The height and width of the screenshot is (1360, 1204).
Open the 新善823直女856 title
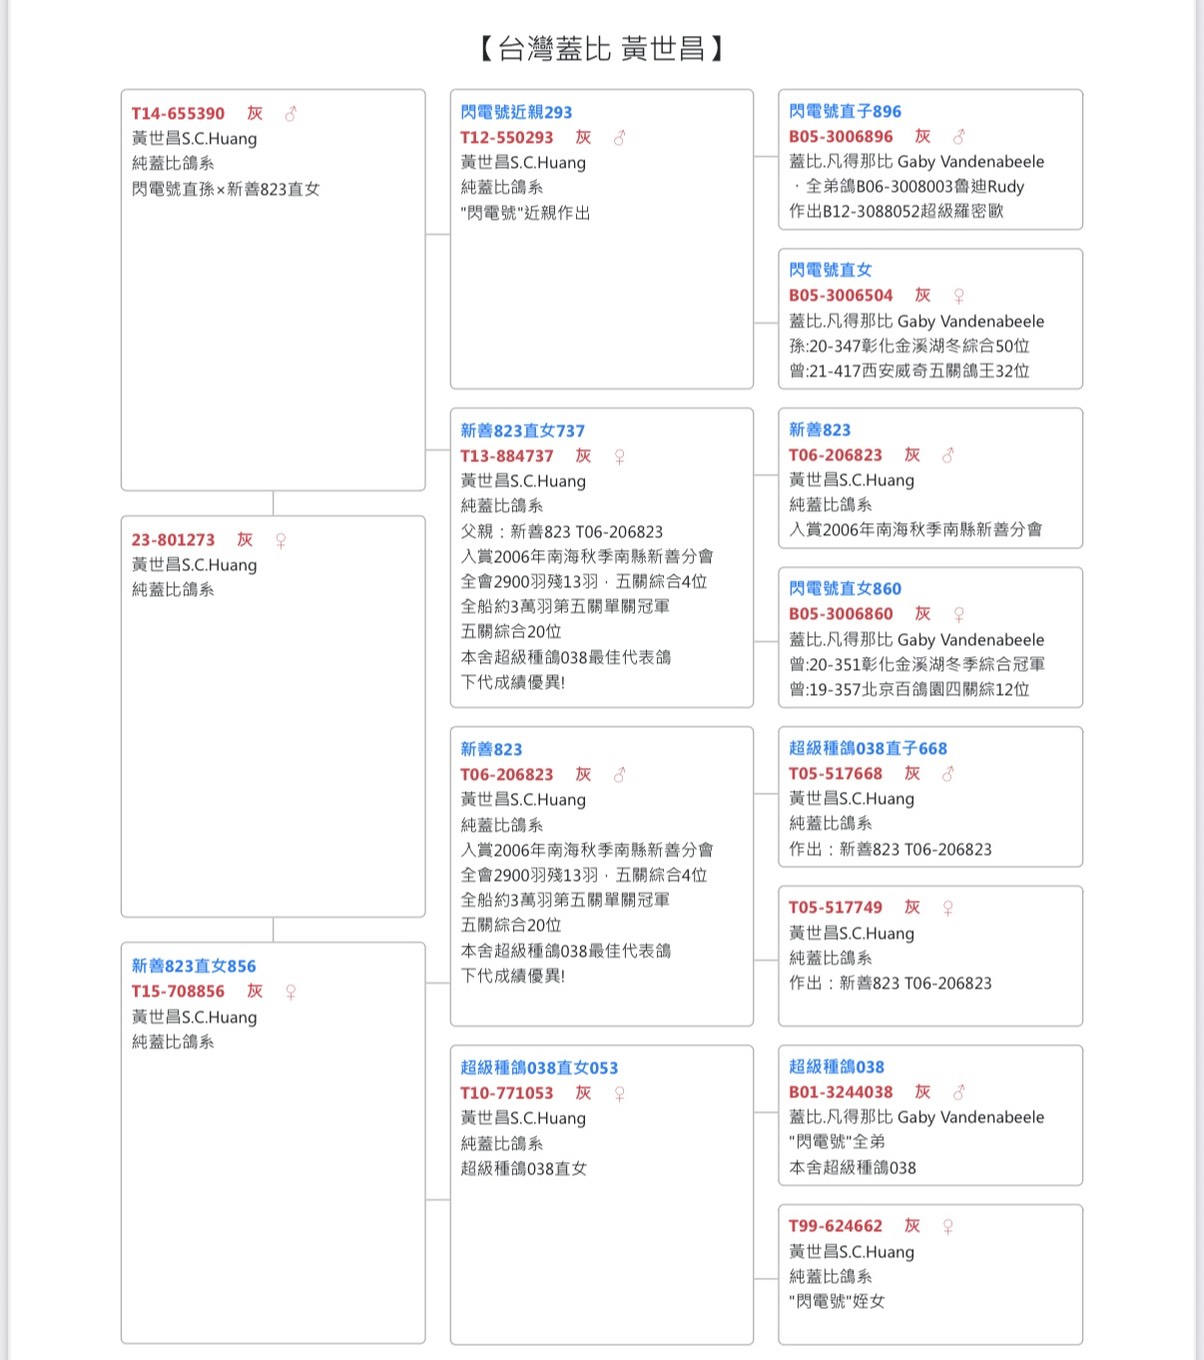(x=194, y=966)
